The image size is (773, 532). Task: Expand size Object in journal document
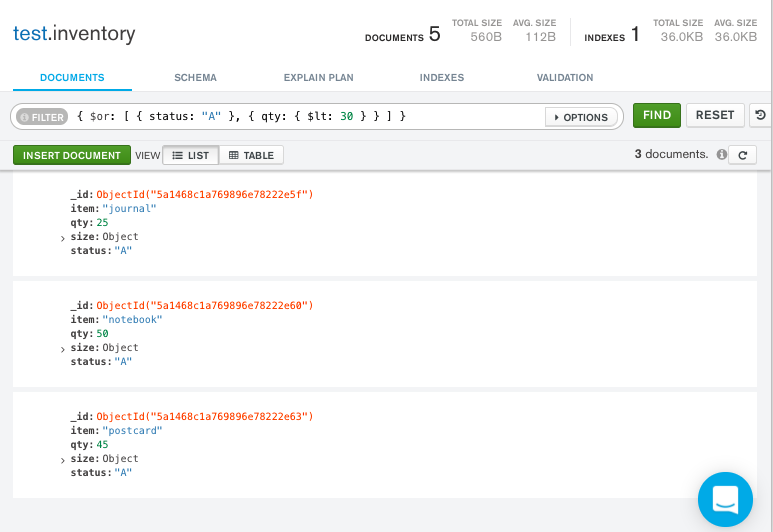(63, 238)
